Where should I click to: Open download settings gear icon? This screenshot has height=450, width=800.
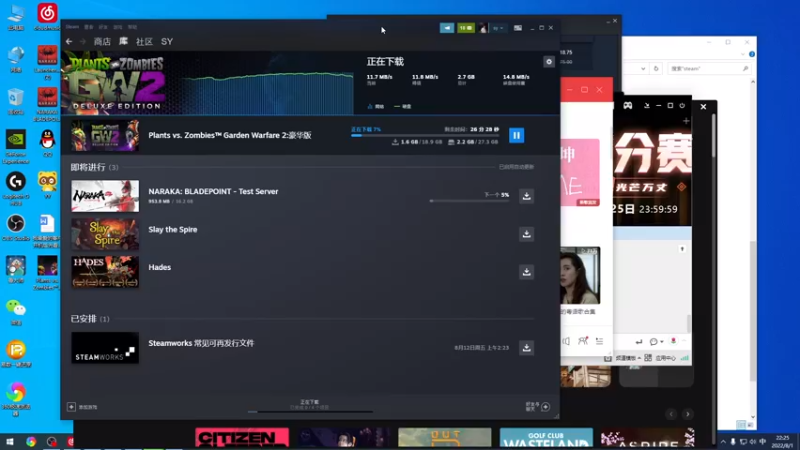548,62
